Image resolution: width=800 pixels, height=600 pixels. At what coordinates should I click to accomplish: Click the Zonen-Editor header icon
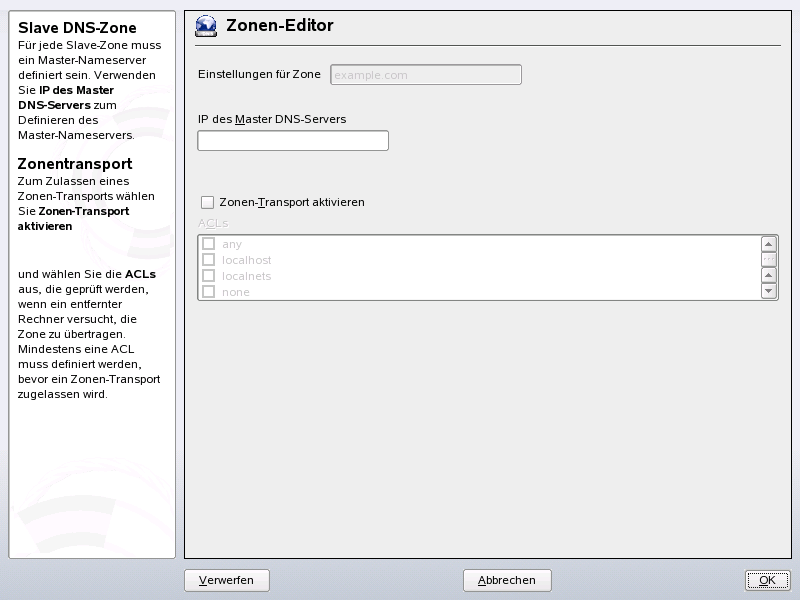(x=205, y=26)
